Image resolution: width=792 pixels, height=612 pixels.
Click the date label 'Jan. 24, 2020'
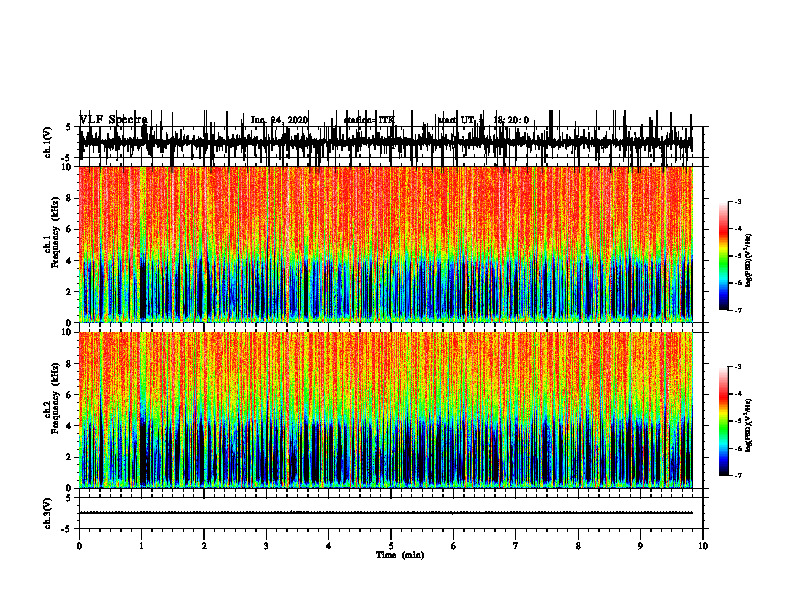(279, 120)
